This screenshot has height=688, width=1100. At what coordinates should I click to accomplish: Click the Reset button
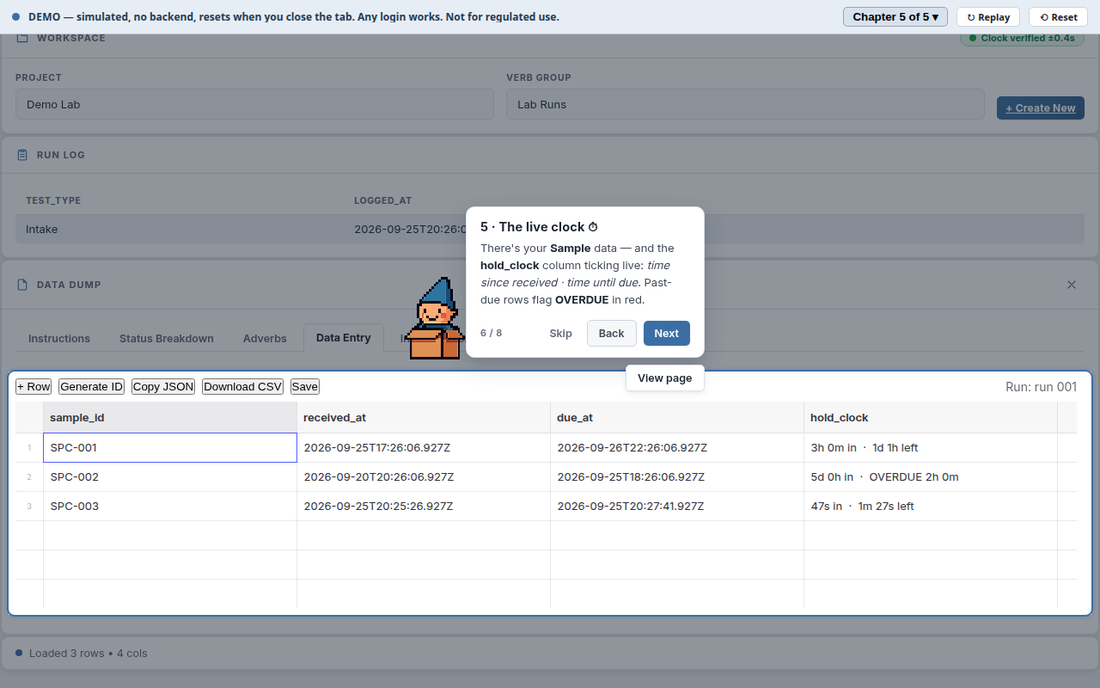(1058, 17)
